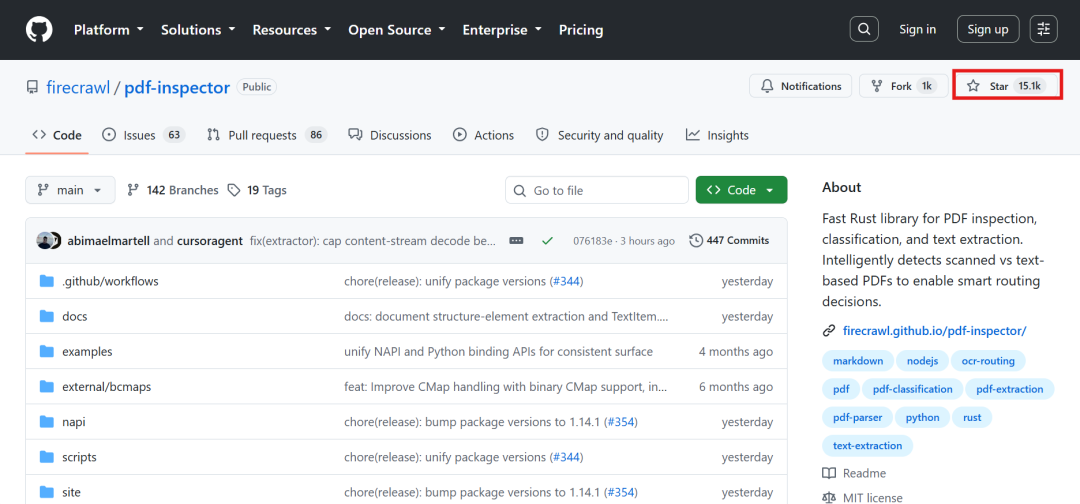The height and width of the screenshot is (504, 1080).
Task: Open pull request #354 on napi row
Action: pos(621,422)
